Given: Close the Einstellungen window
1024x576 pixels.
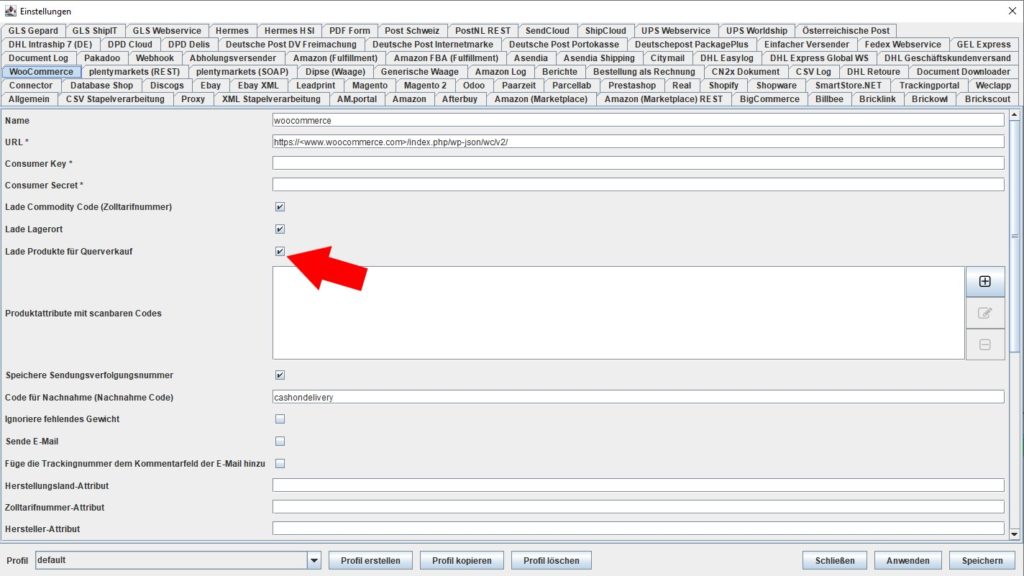Looking at the screenshot, I should click(x=1012, y=11).
